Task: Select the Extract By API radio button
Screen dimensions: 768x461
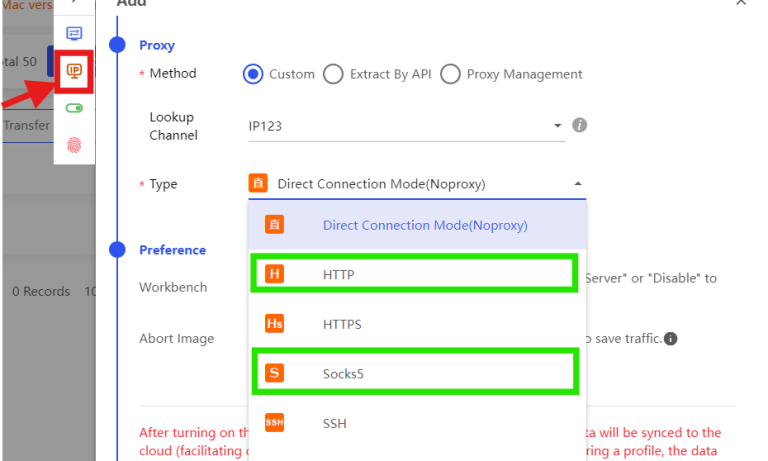Action: [332, 74]
